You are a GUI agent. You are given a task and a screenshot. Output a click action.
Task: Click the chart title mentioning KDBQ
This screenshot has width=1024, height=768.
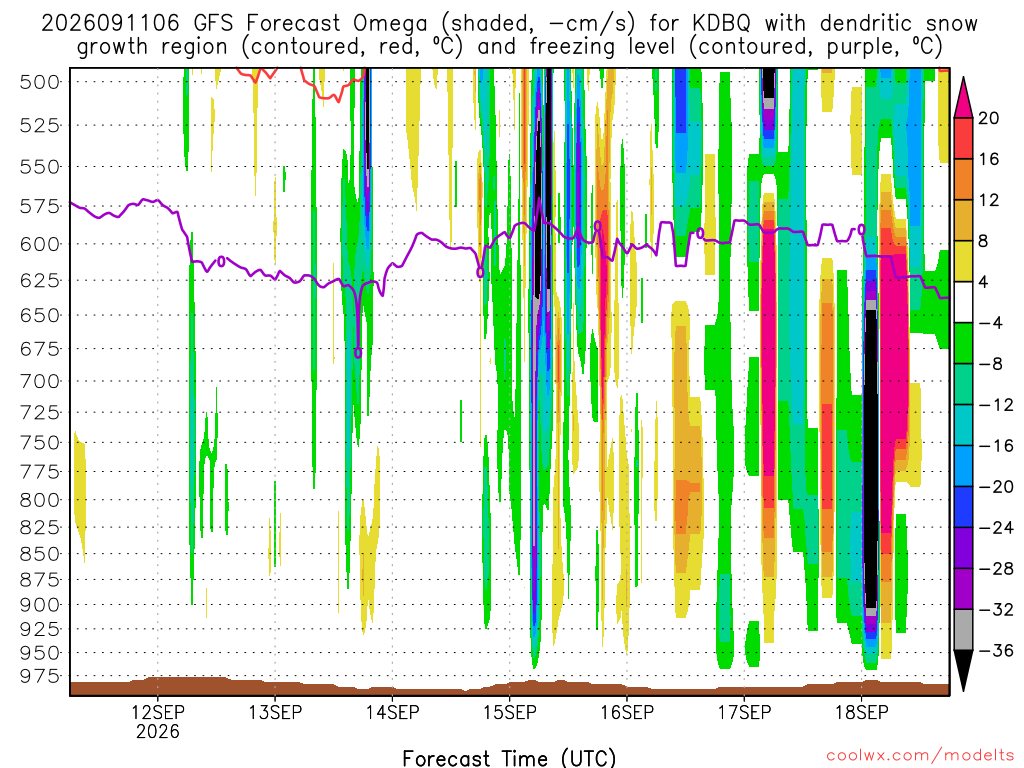tap(510, 35)
